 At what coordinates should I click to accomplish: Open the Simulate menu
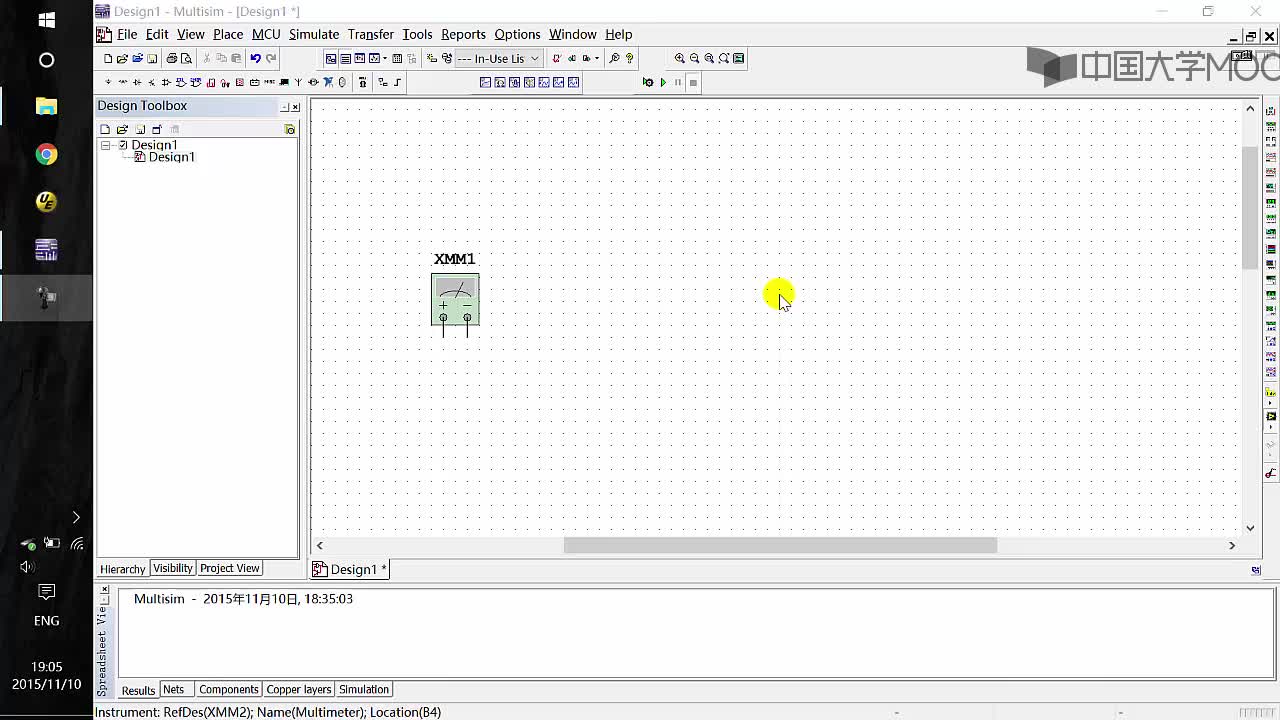[x=314, y=34]
